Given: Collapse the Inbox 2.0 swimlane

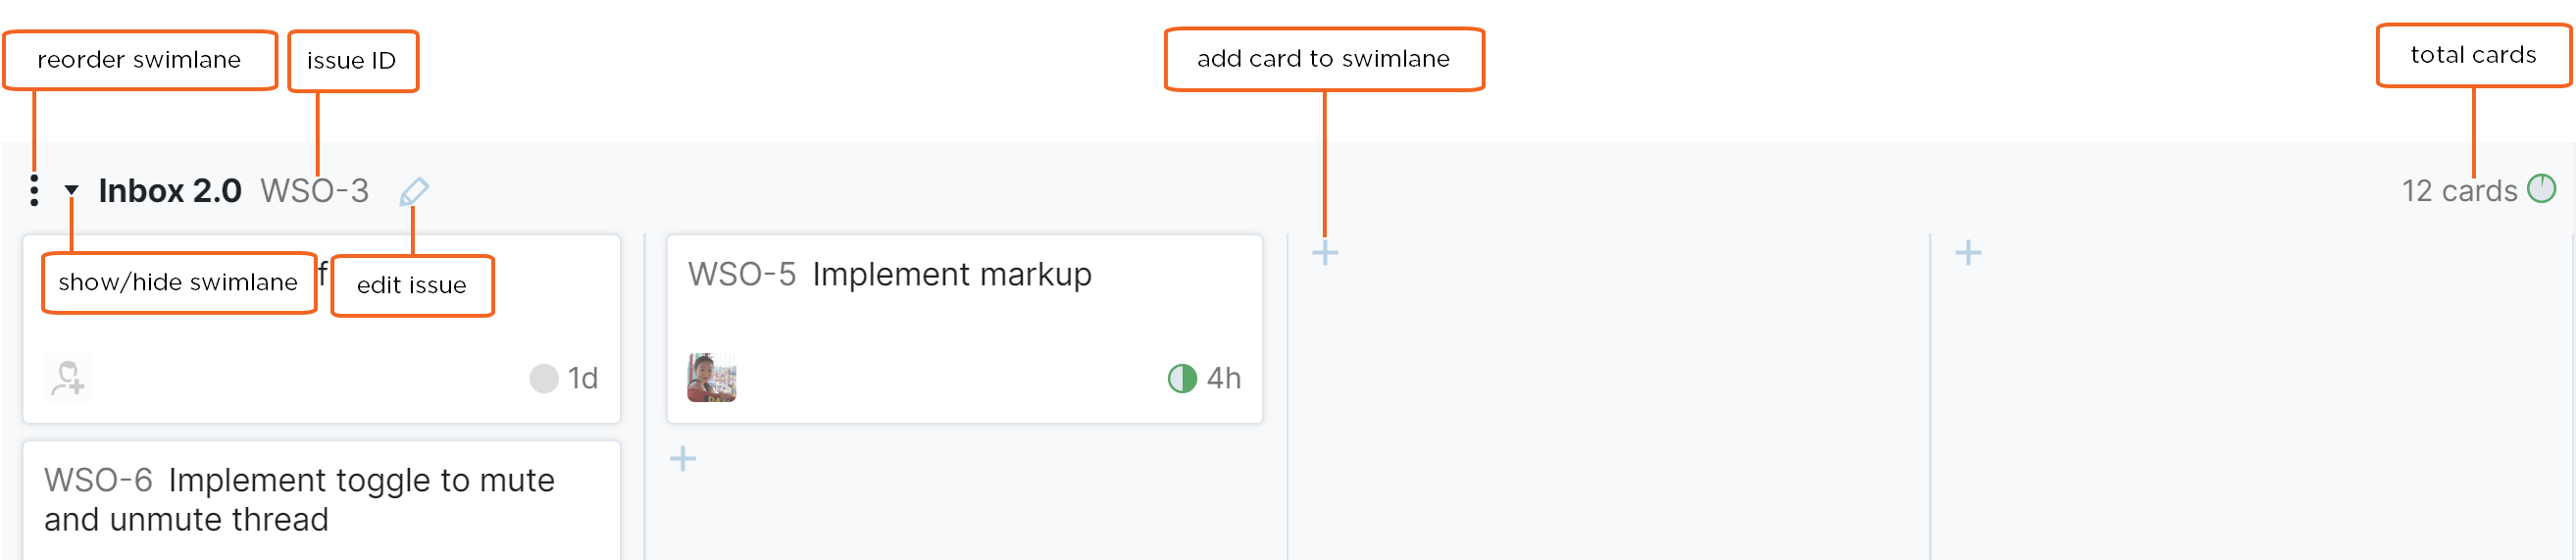Looking at the screenshot, I should coord(71,189).
